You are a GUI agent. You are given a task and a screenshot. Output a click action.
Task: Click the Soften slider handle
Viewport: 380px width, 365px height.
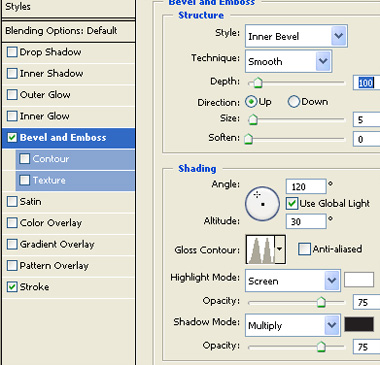[248, 139]
